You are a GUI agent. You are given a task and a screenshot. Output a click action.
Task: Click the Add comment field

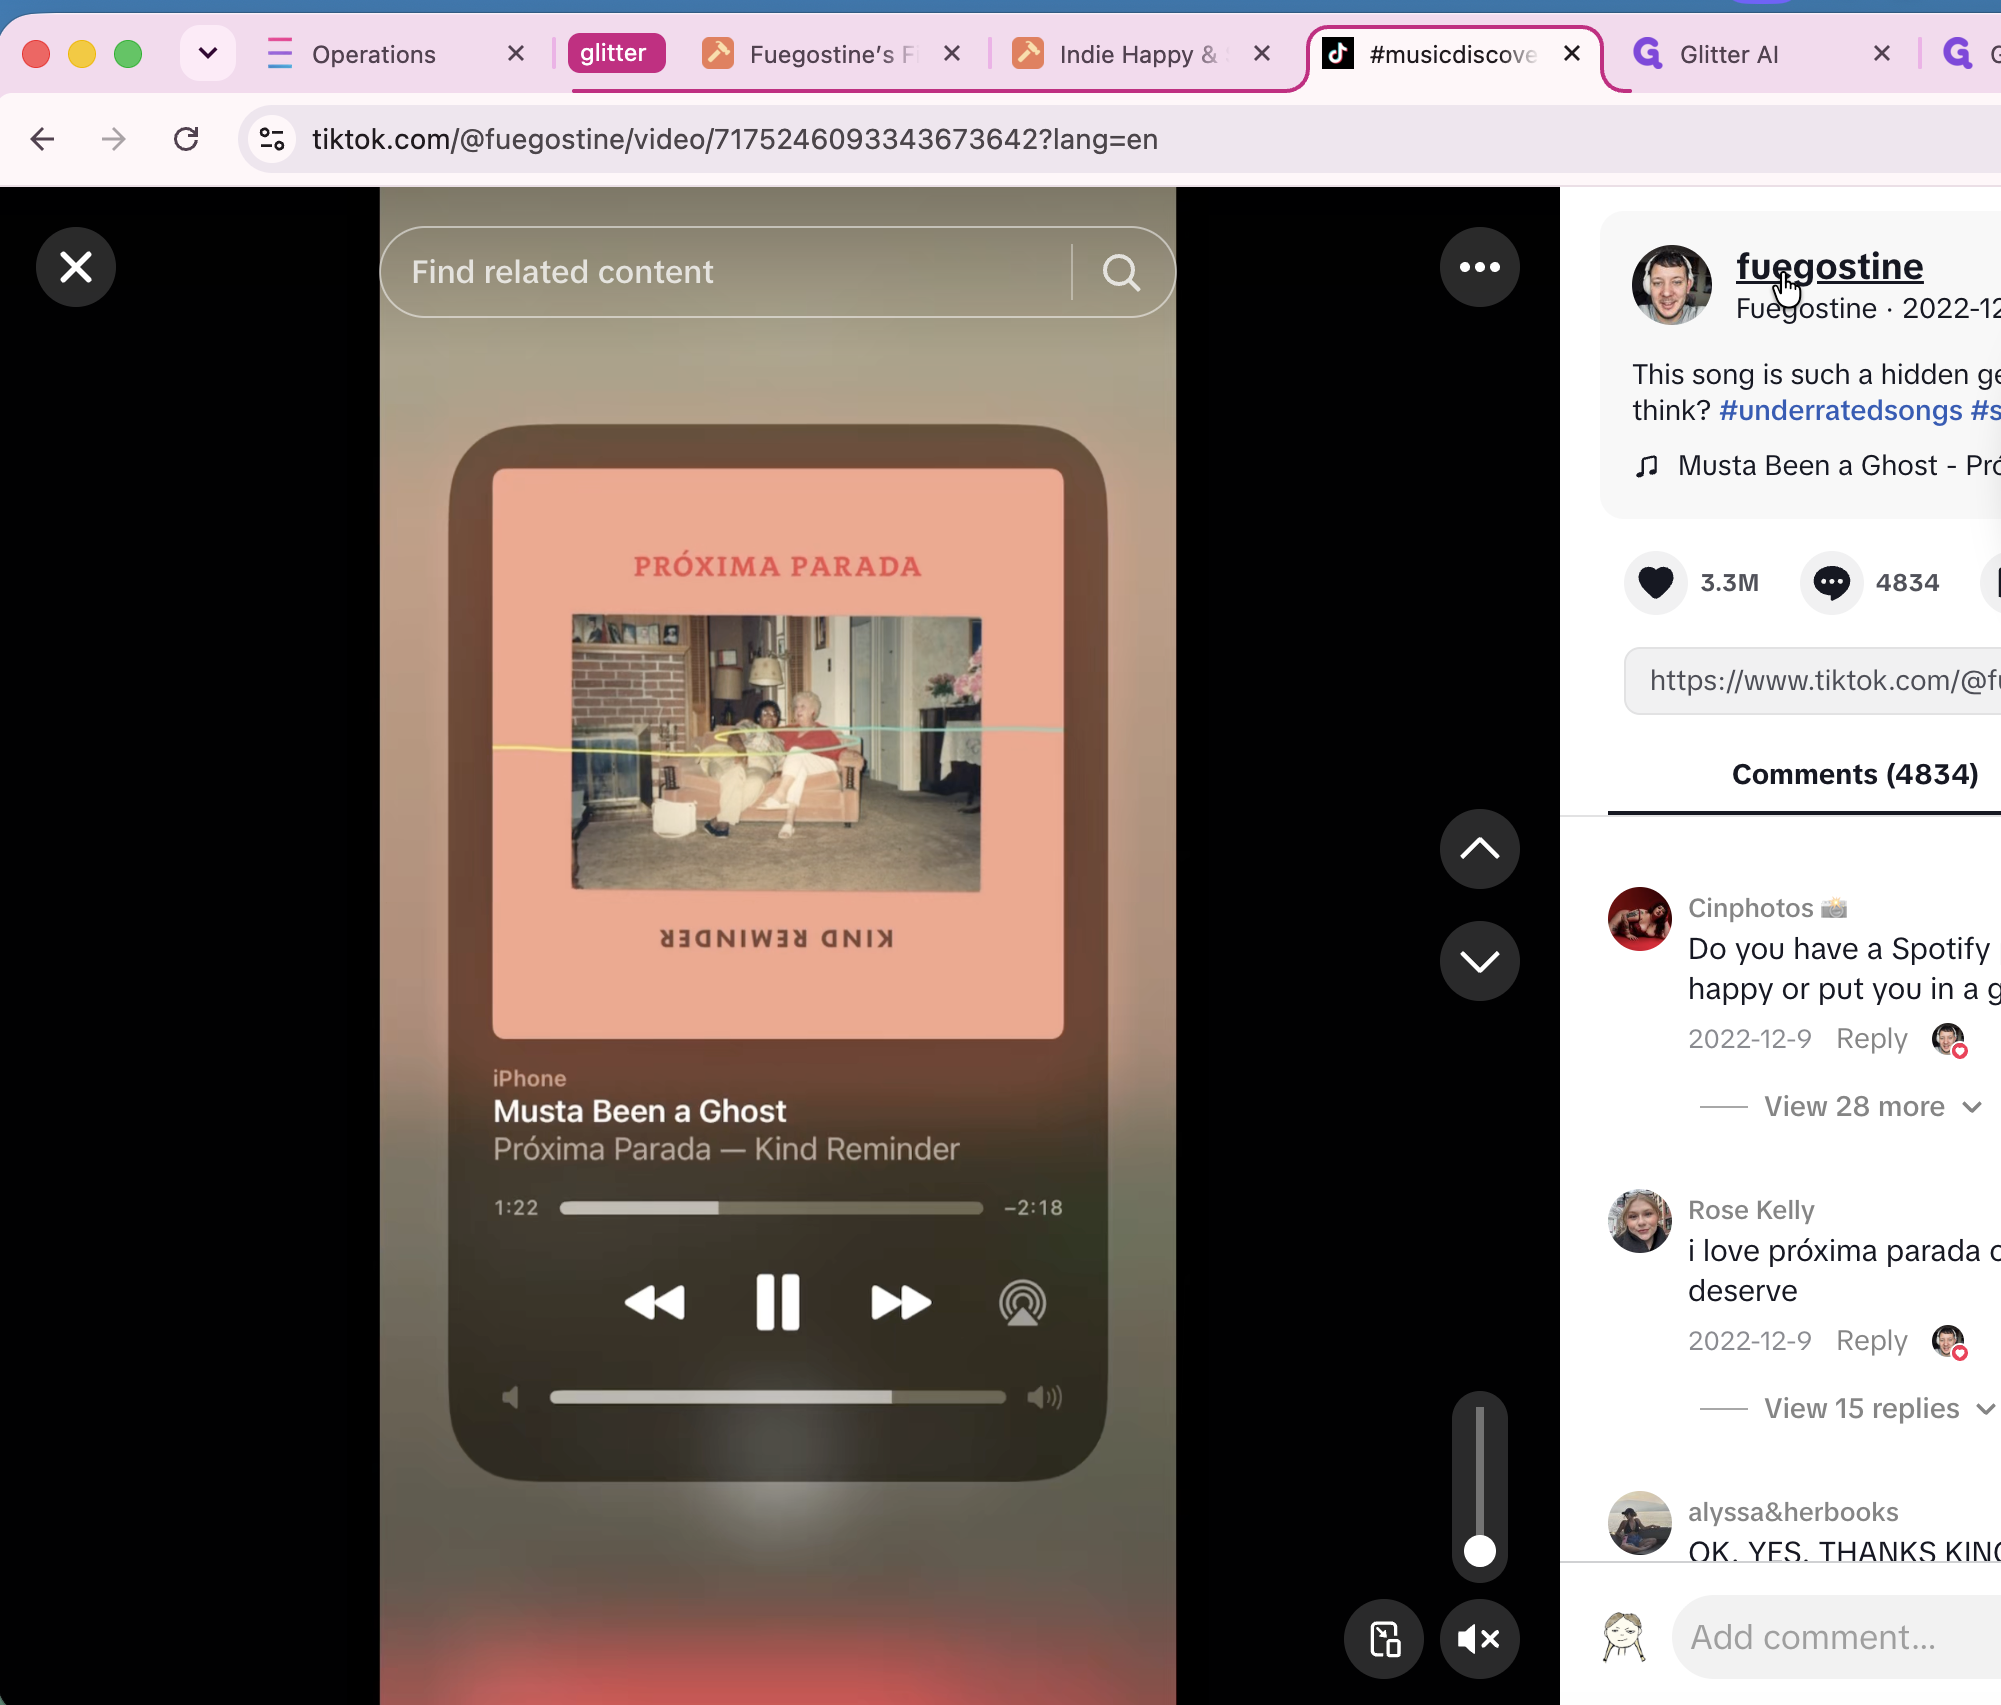pyautogui.click(x=1838, y=1637)
